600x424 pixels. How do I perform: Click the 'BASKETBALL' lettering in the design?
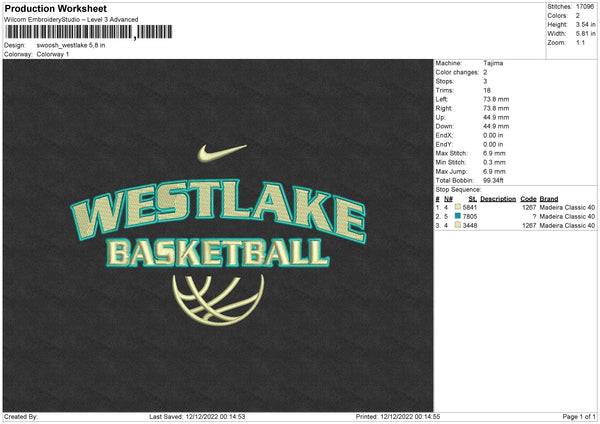point(217,253)
